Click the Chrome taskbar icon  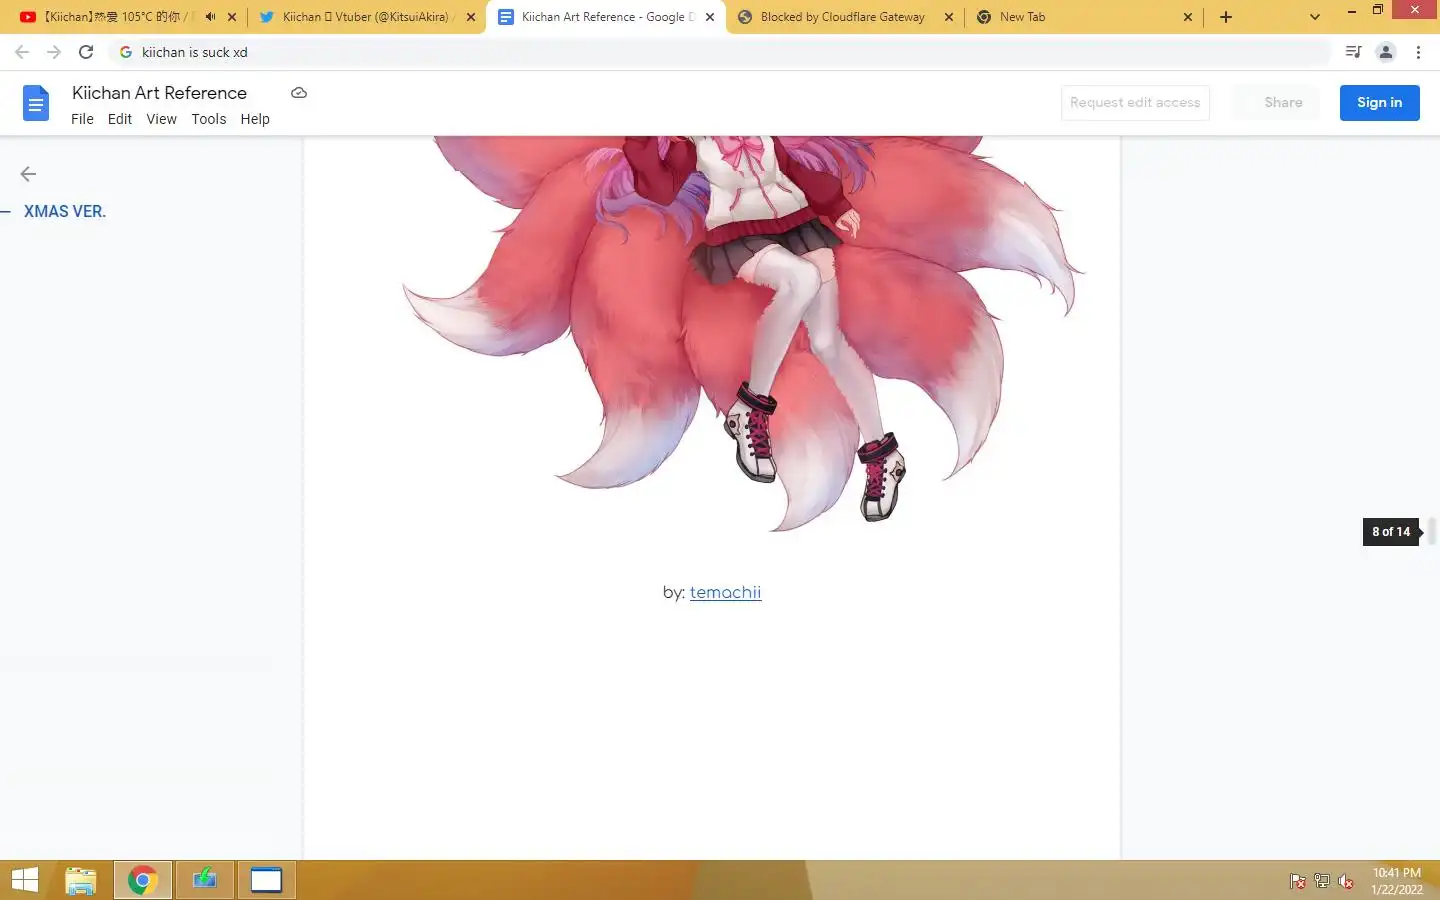coord(143,880)
